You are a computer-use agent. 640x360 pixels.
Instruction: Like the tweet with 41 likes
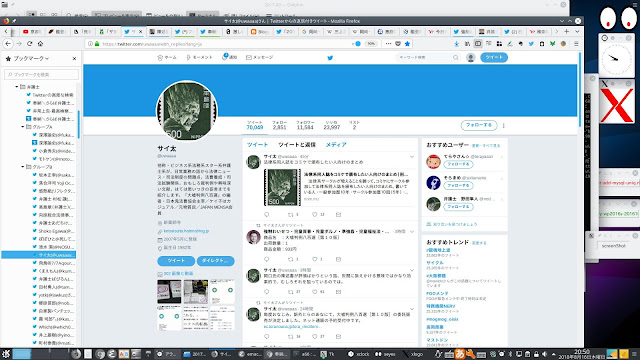(x=315, y=292)
